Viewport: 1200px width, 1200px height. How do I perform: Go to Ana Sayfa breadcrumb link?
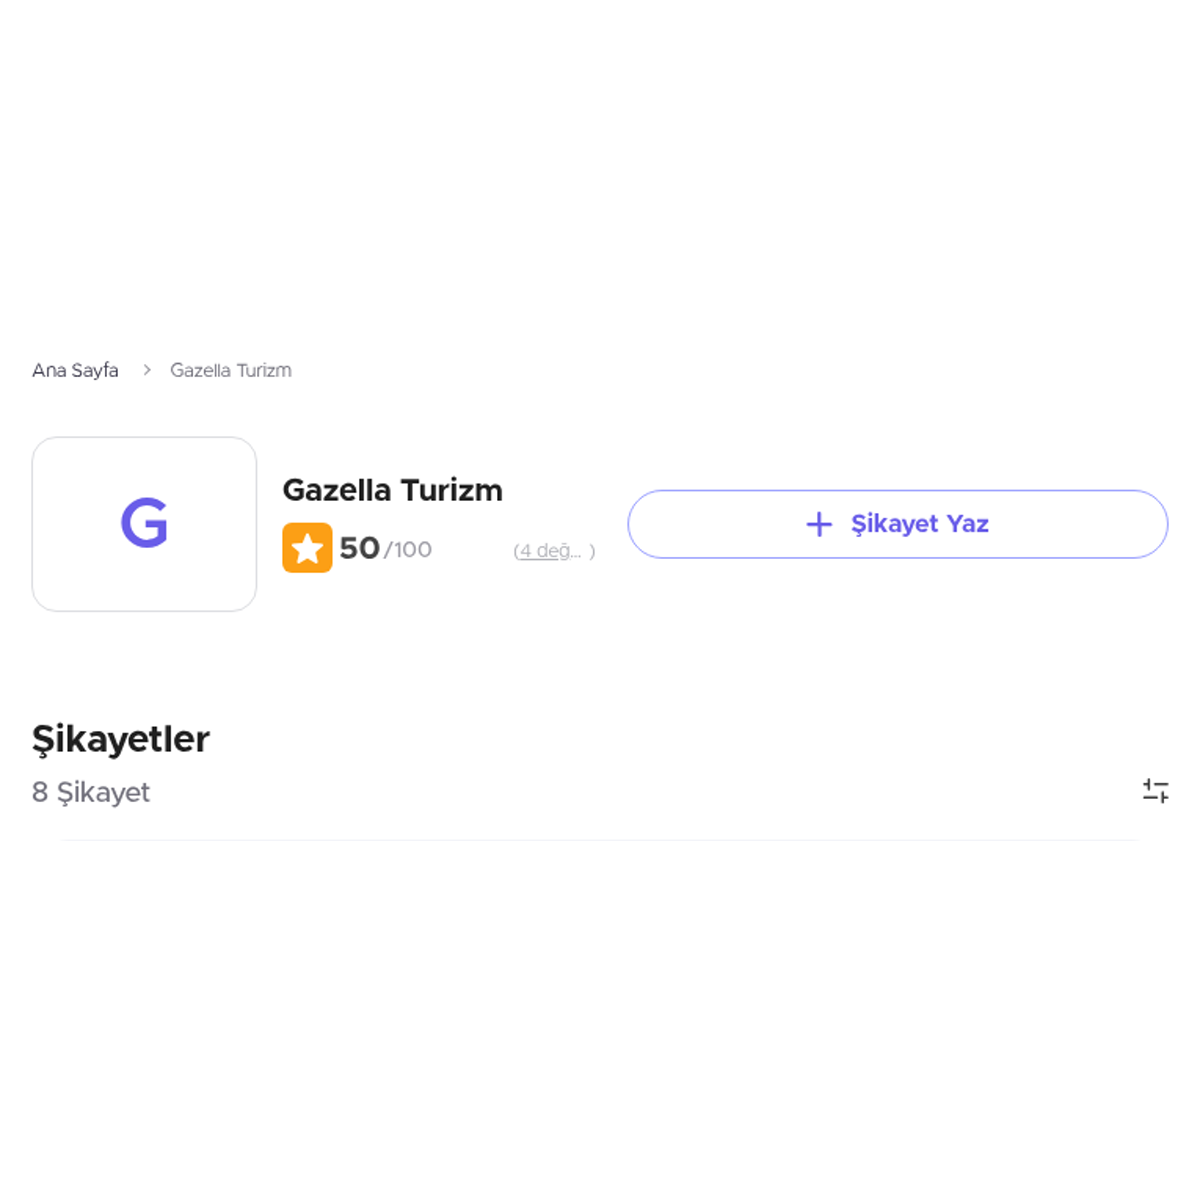(75, 370)
